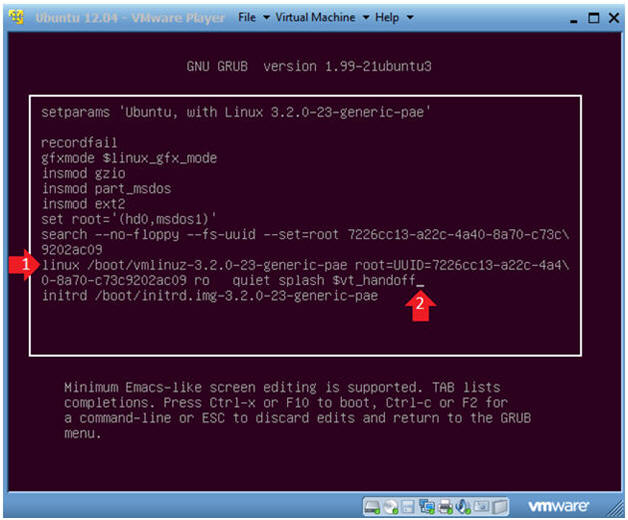Click the sound card status icon
Viewport: 628px width, 520px height.
[x=463, y=507]
